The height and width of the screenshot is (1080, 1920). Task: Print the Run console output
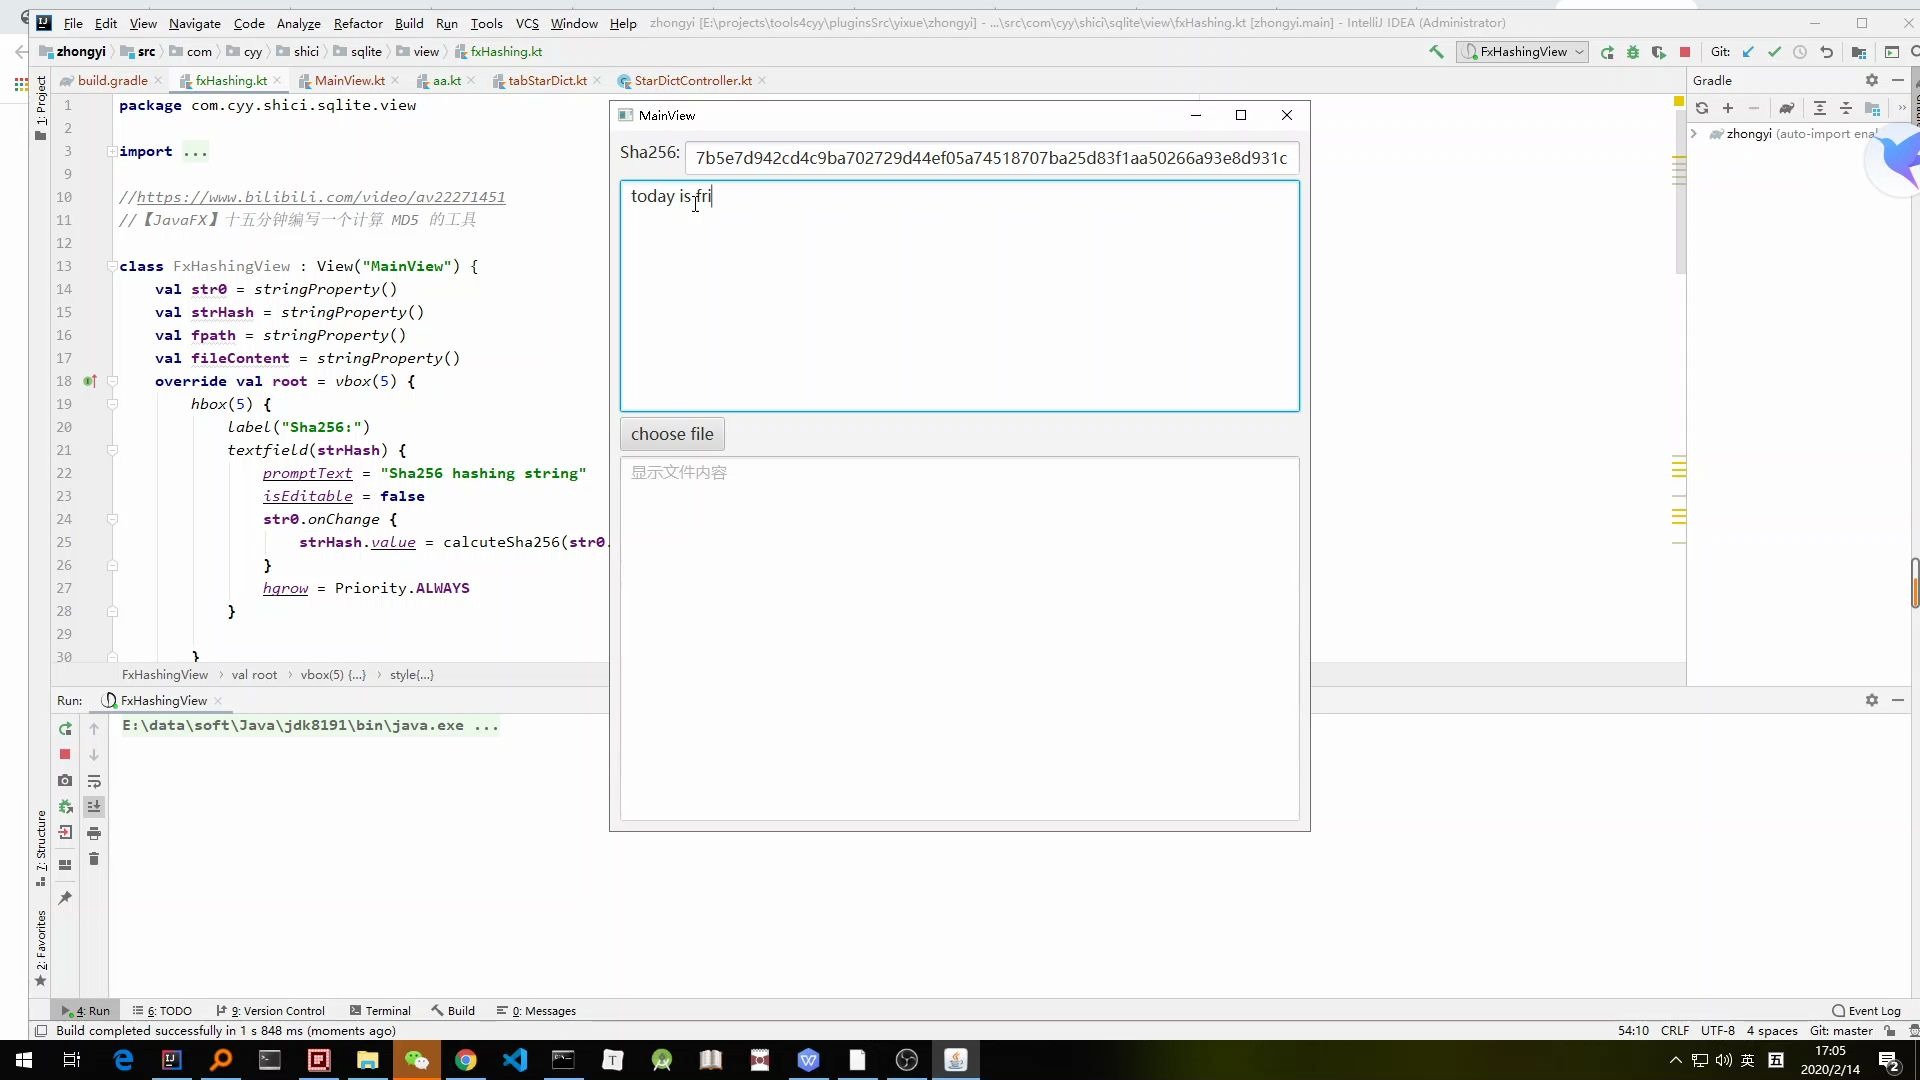click(94, 833)
